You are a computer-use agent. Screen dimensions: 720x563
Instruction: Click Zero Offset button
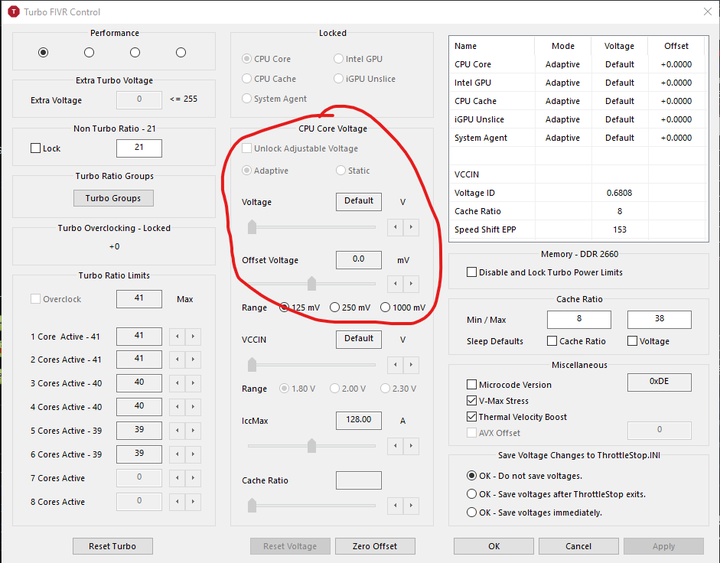(x=375, y=546)
